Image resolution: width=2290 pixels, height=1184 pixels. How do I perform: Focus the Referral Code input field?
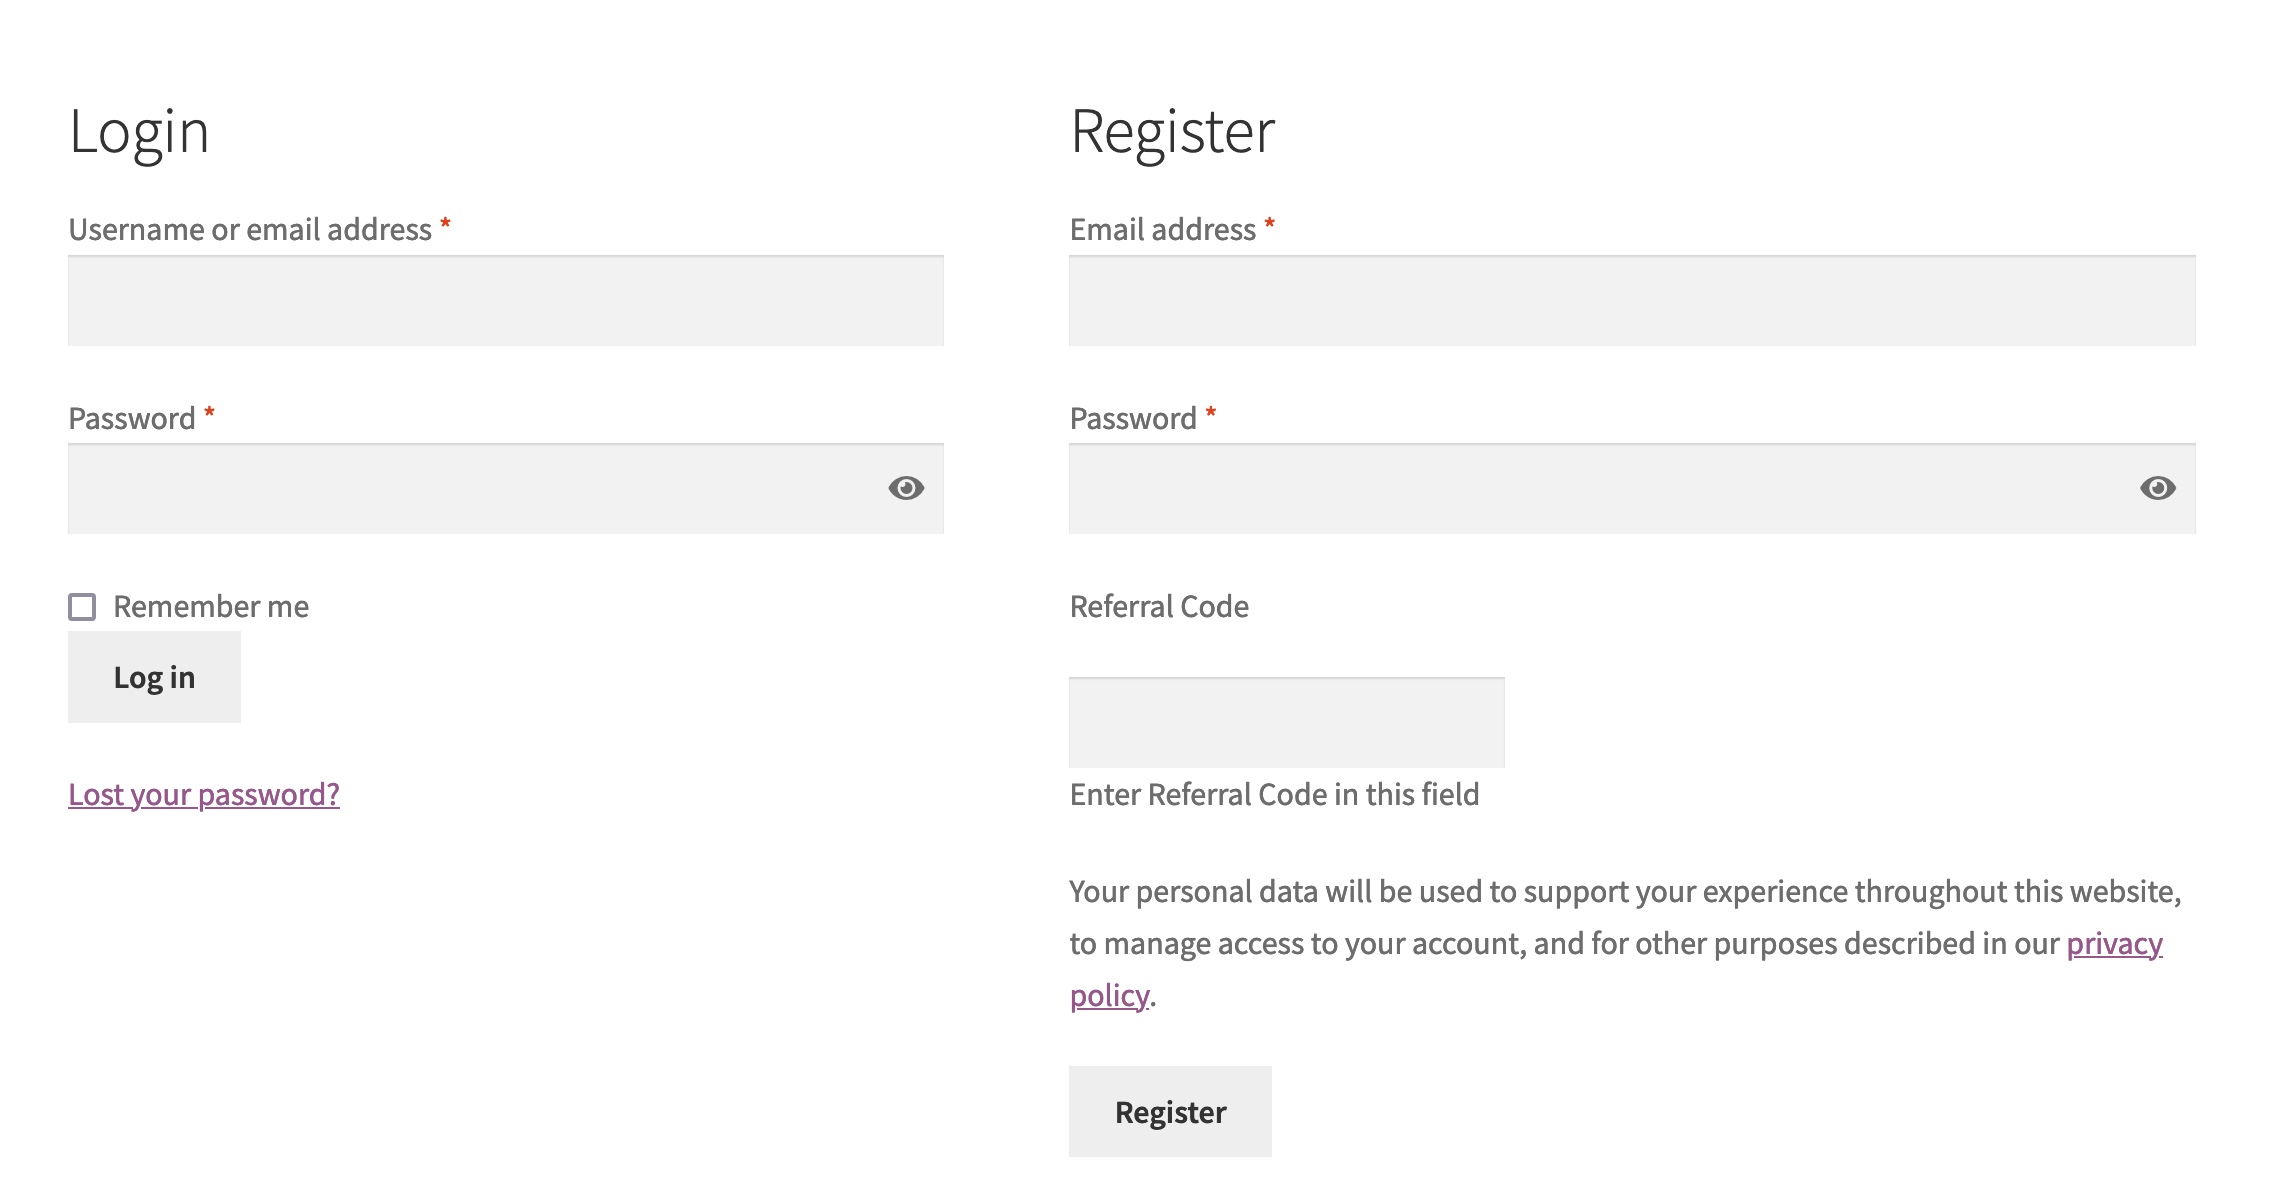point(1286,721)
